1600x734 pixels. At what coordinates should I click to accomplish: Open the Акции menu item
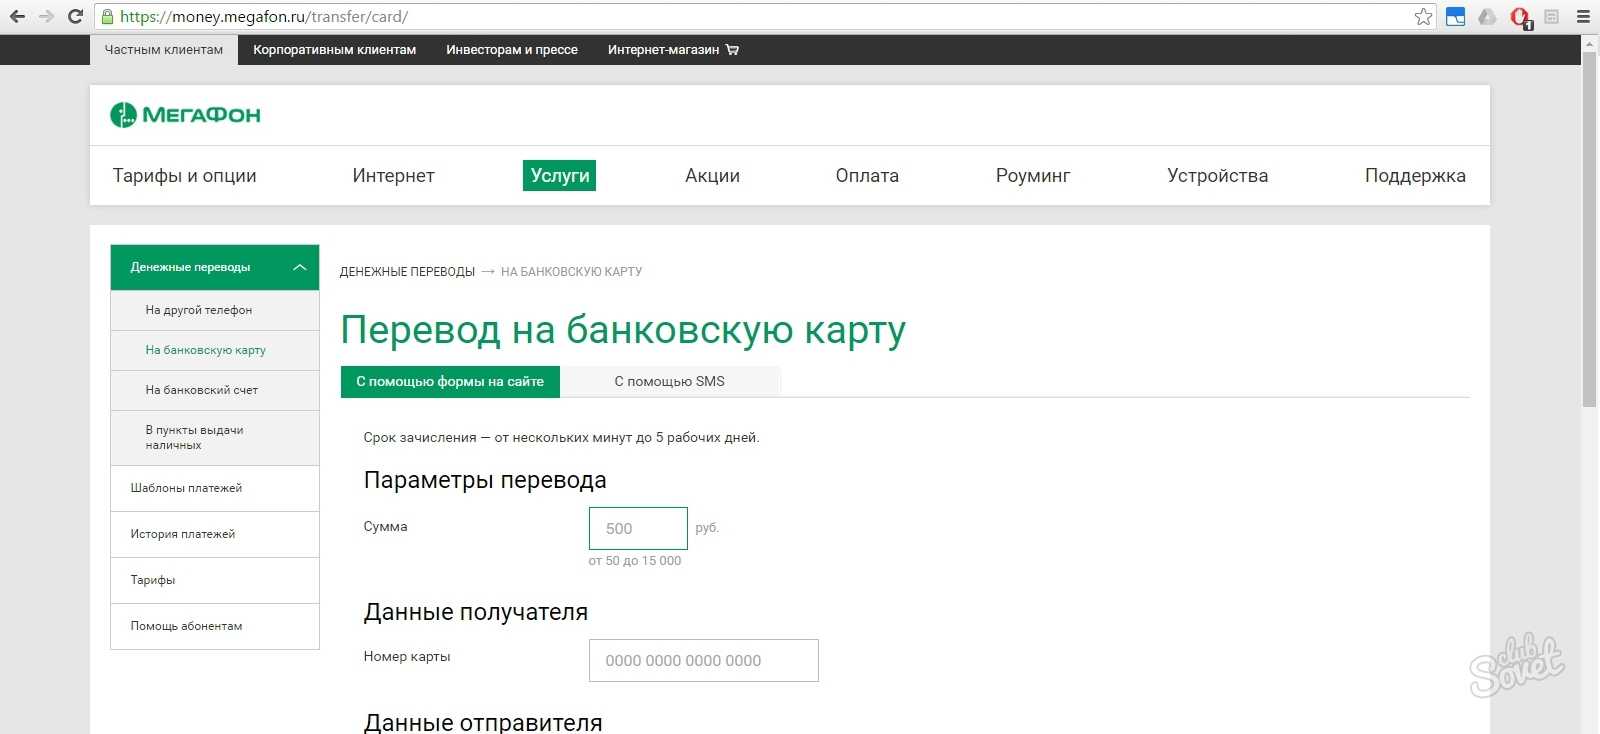[x=712, y=175]
